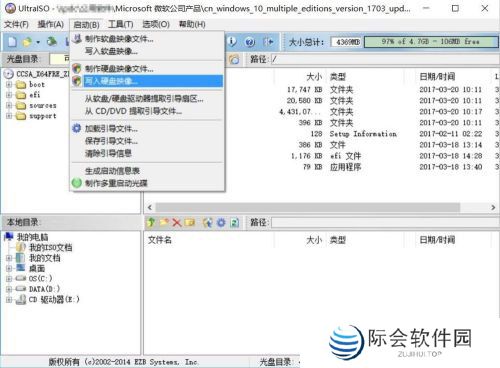The height and width of the screenshot is (368, 500).
Task: Open the 选项(O) menu
Action: click(156, 24)
